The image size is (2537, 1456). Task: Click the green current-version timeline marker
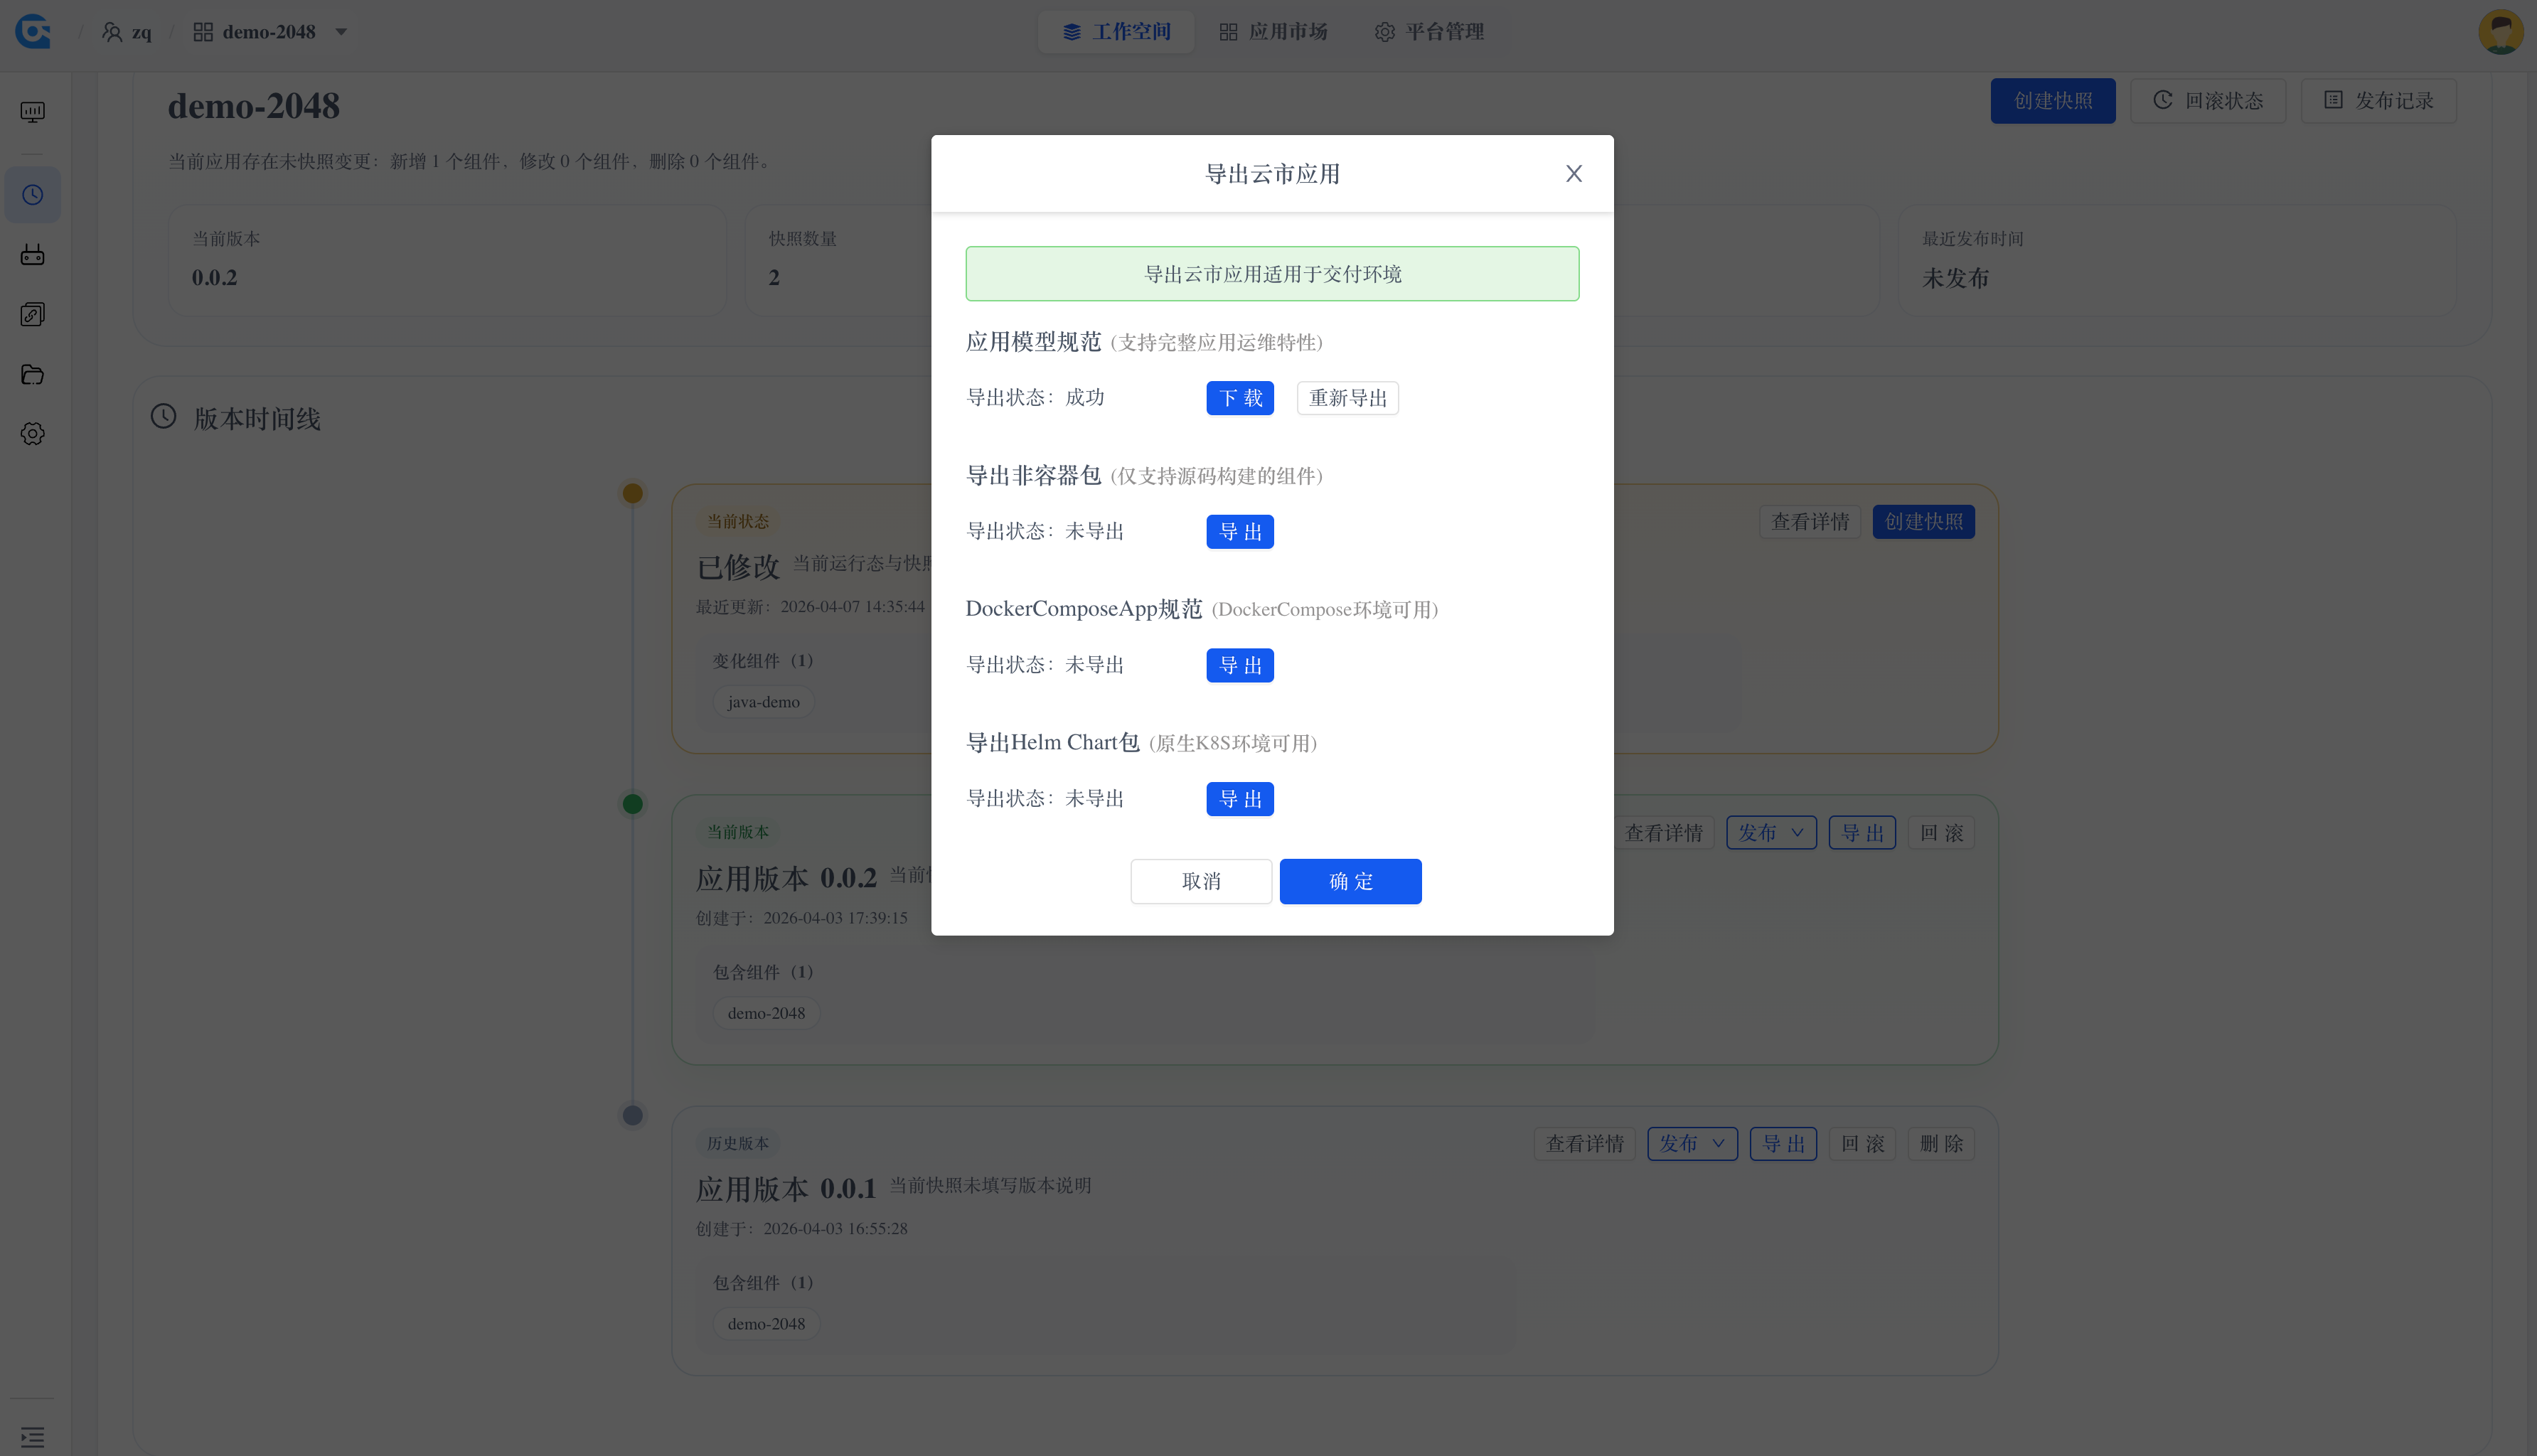click(x=632, y=804)
